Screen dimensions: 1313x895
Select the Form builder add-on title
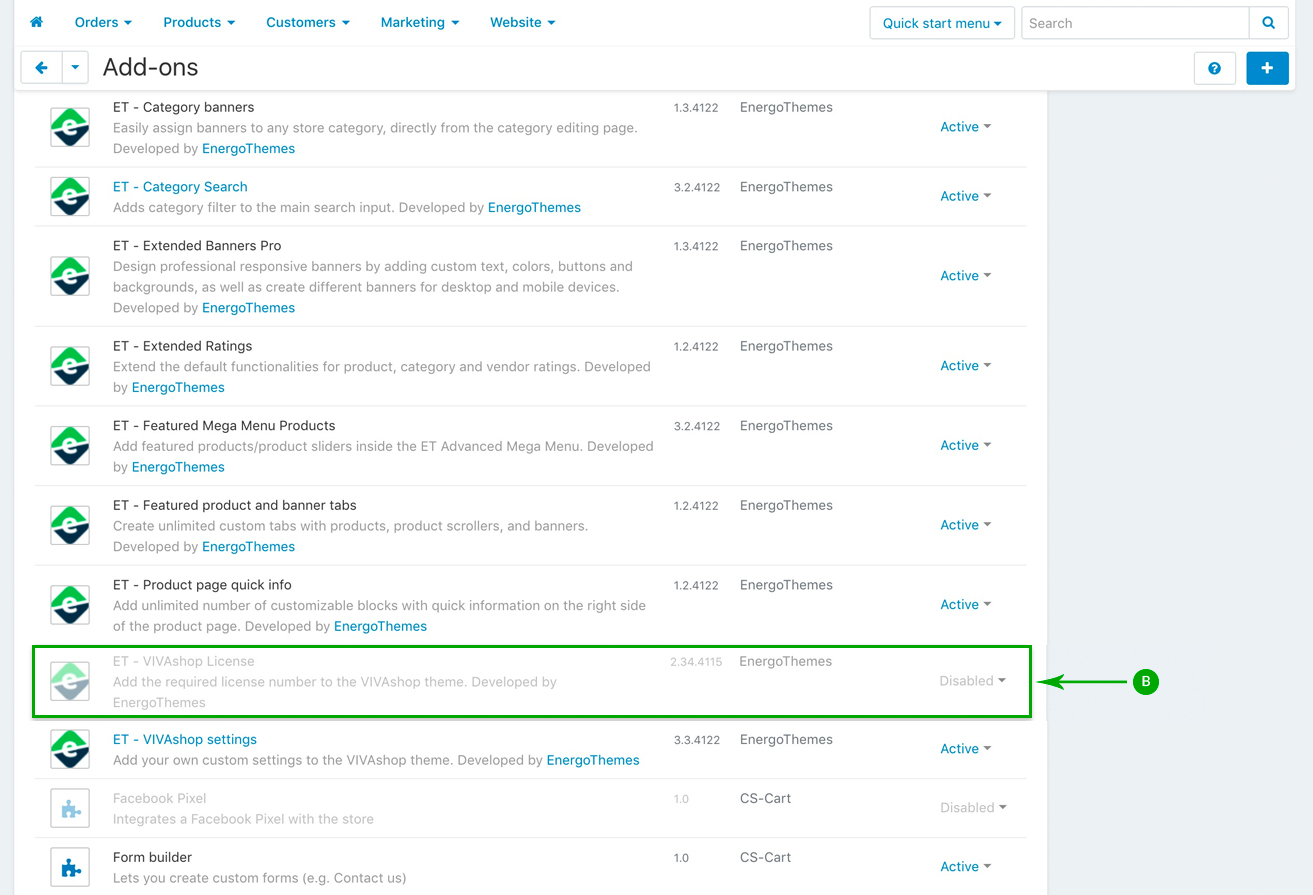pyautogui.click(x=152, y=858)
